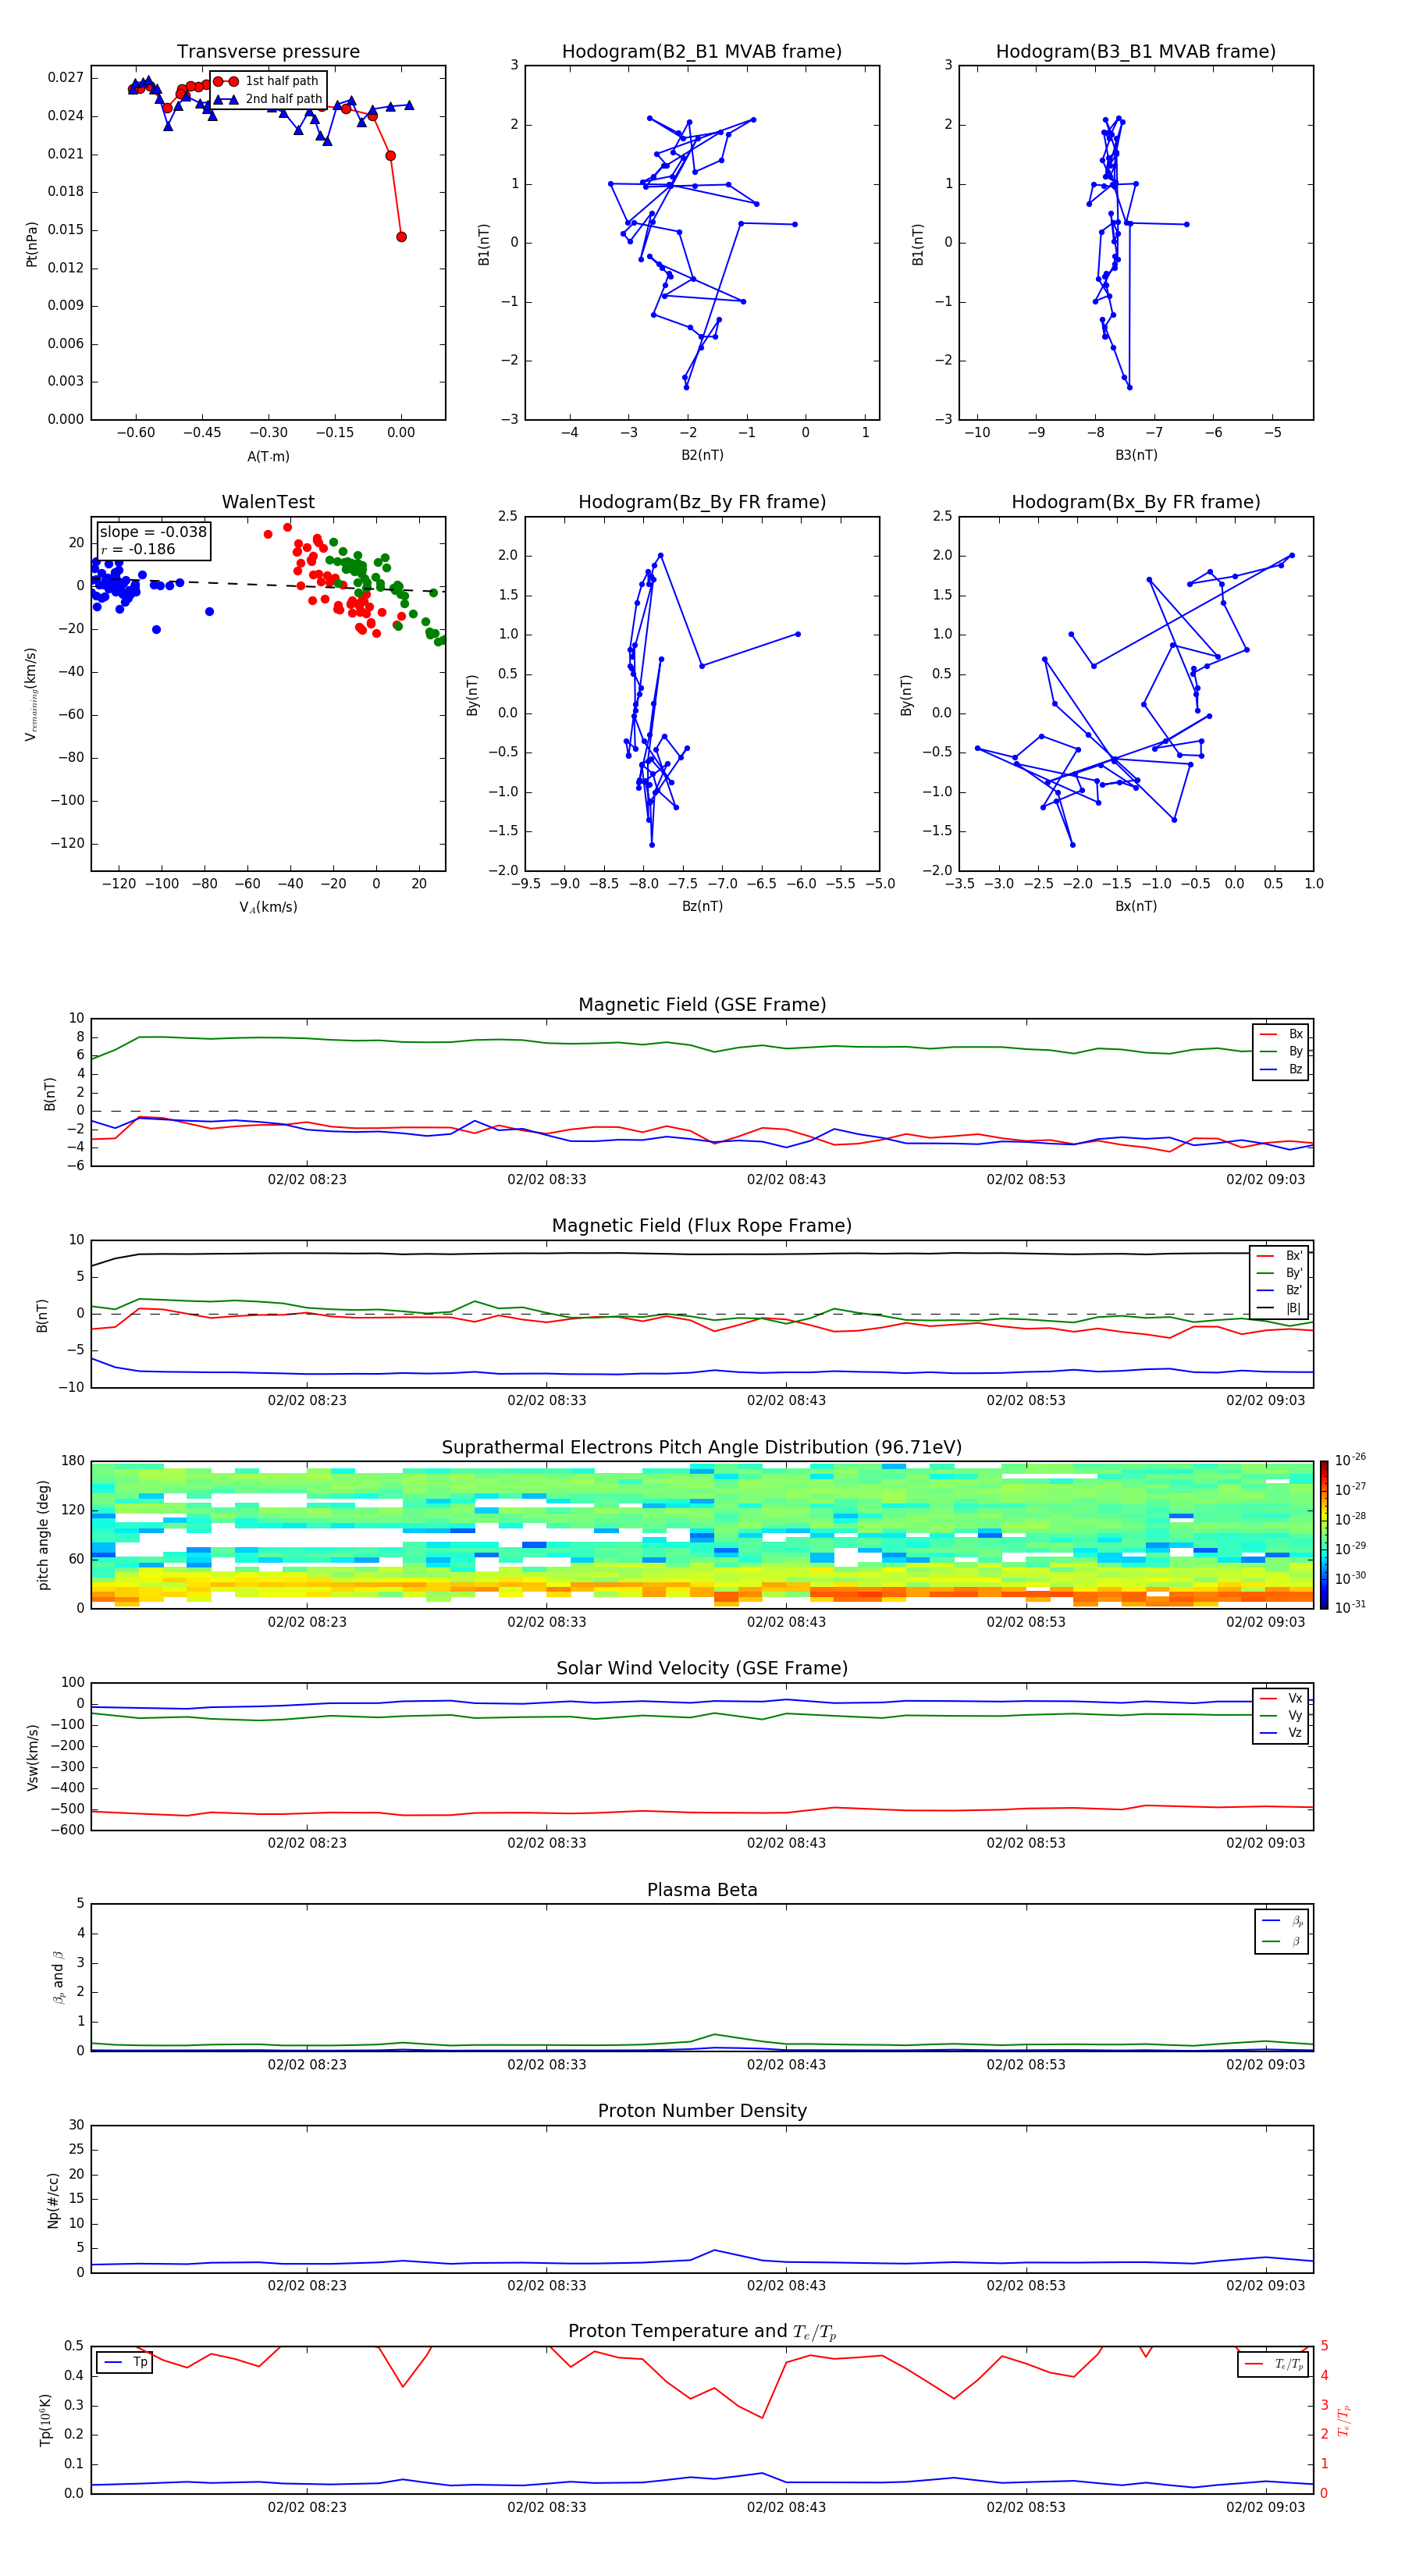
Task: Click the "V_A(km/s)" x-axis label
Action: point(268,907)
